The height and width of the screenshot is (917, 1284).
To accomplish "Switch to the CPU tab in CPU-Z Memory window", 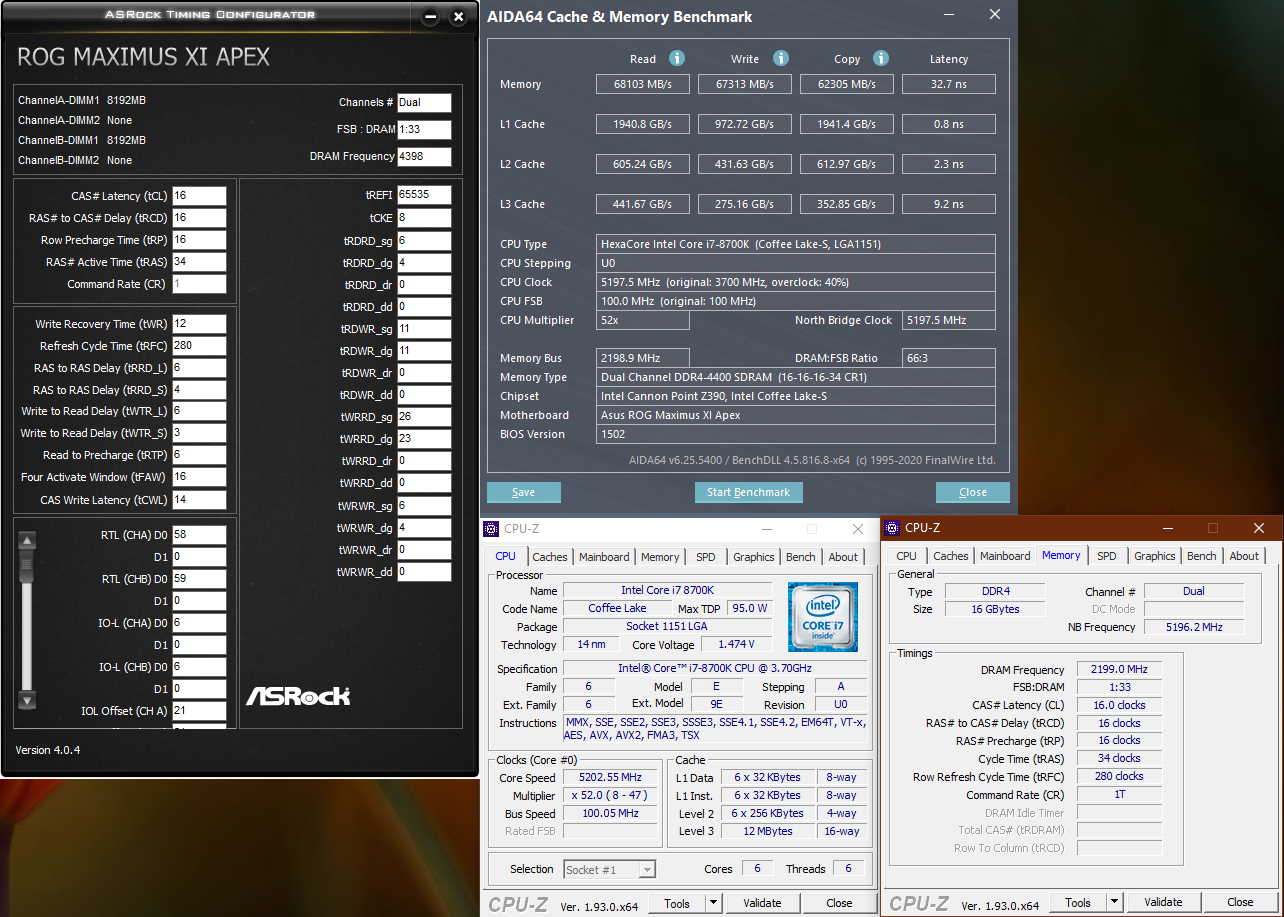I will click(906, 556).
